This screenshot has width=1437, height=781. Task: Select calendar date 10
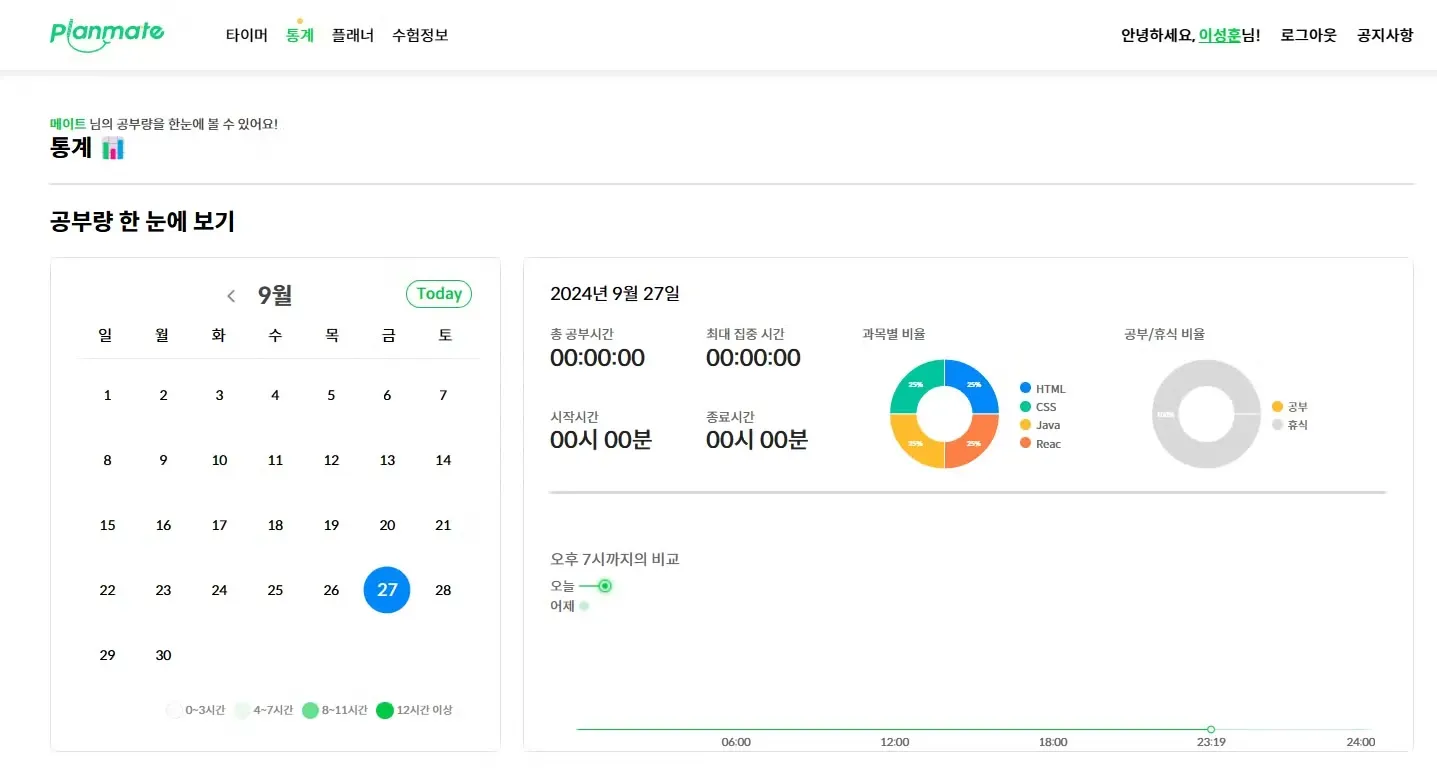point(219,460)
